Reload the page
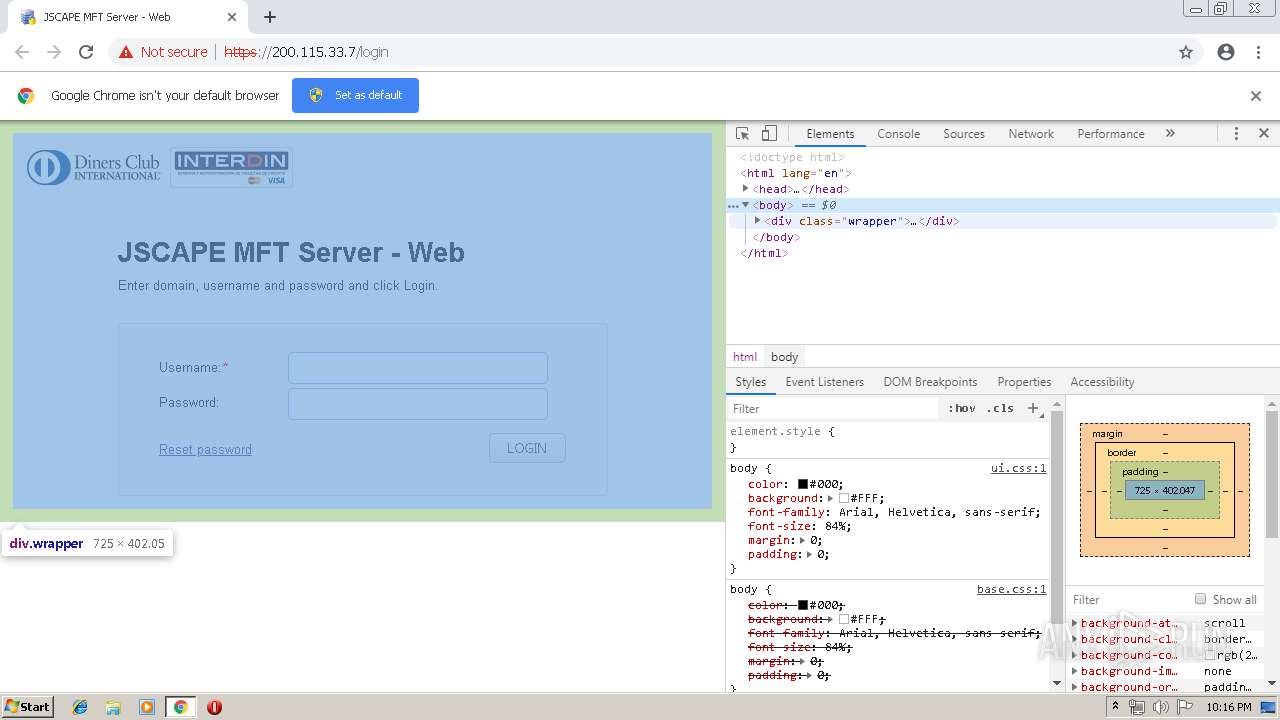Viewport: 1280px width, 720px height. pyautogui.click(x=86, y=52)
